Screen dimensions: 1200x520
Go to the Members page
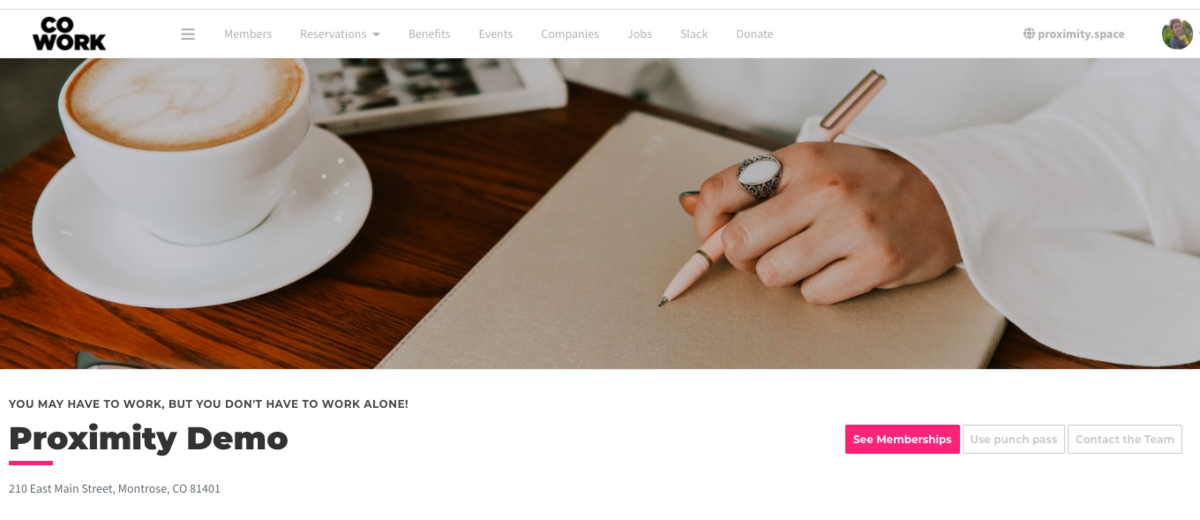(248, 34)
